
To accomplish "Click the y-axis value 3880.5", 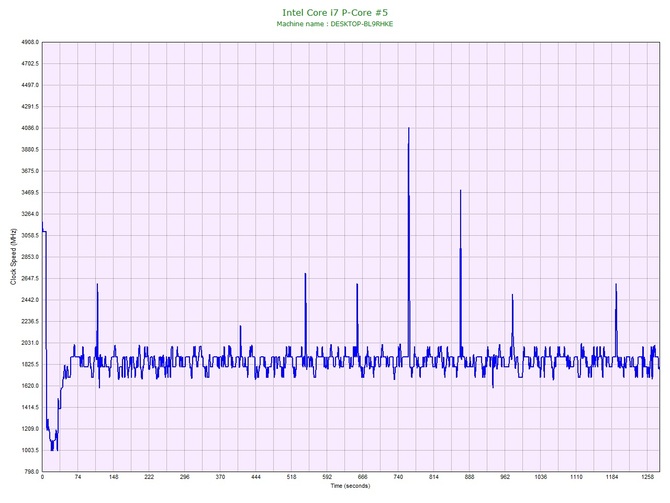I will 30,150.
